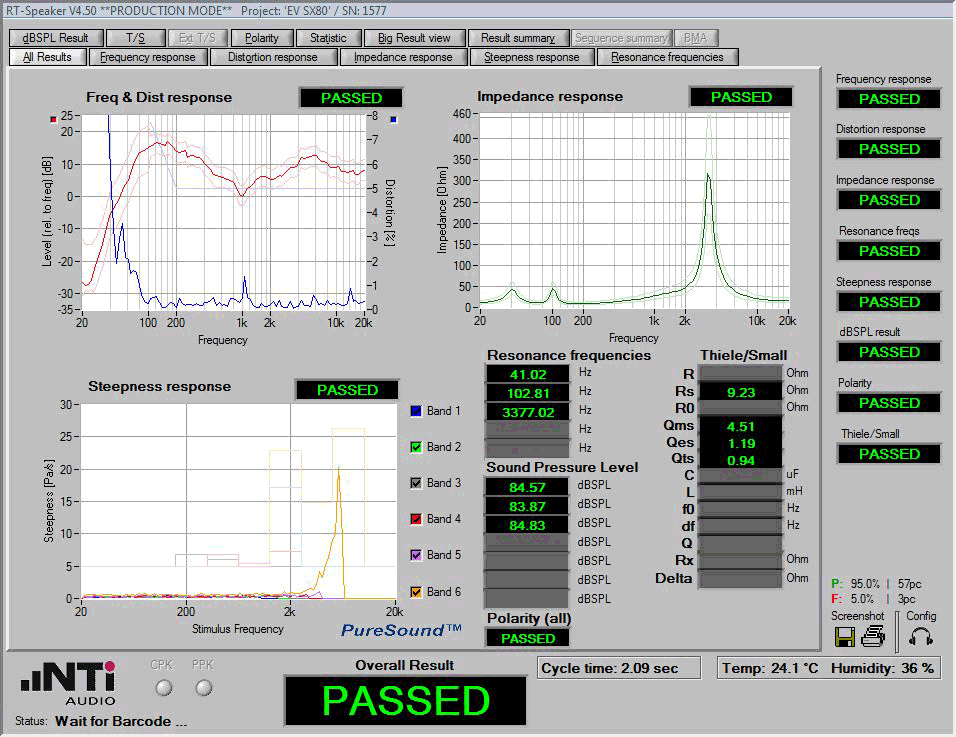Screen dimensions: 956x737
Task: Click the Band 4 red legend swatch
Action: [x=416, y=519]
